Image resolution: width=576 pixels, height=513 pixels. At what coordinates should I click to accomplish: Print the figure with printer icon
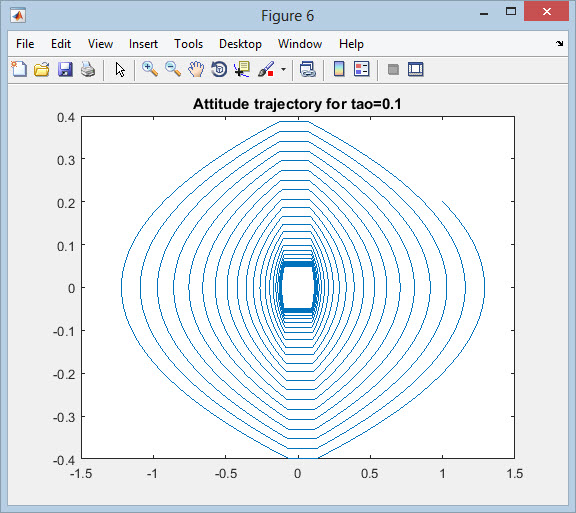tap(88, 69)
